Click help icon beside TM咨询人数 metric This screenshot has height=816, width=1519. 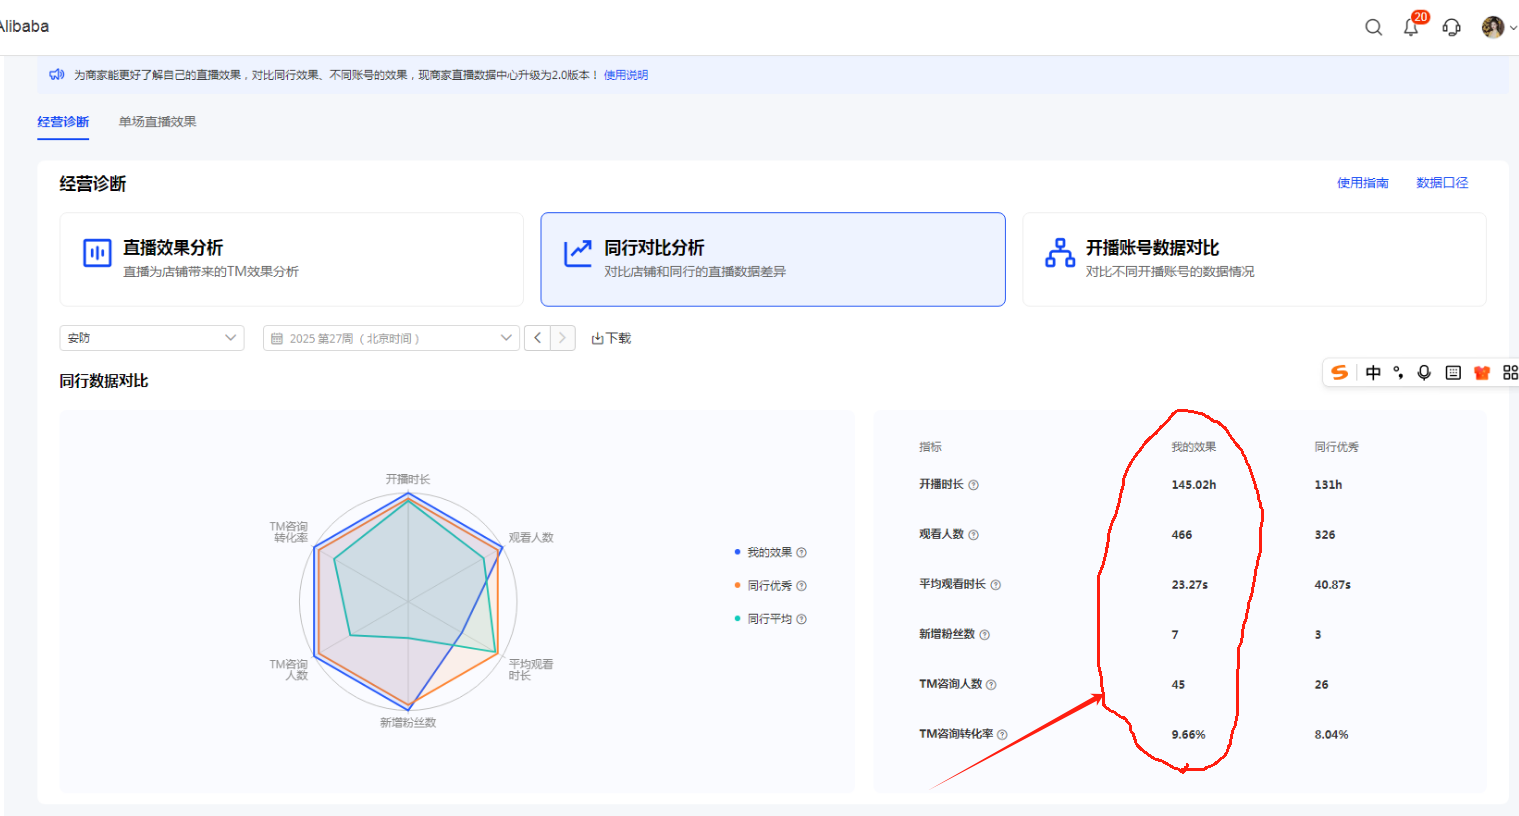pyautogui.click(x=992, y=685)
